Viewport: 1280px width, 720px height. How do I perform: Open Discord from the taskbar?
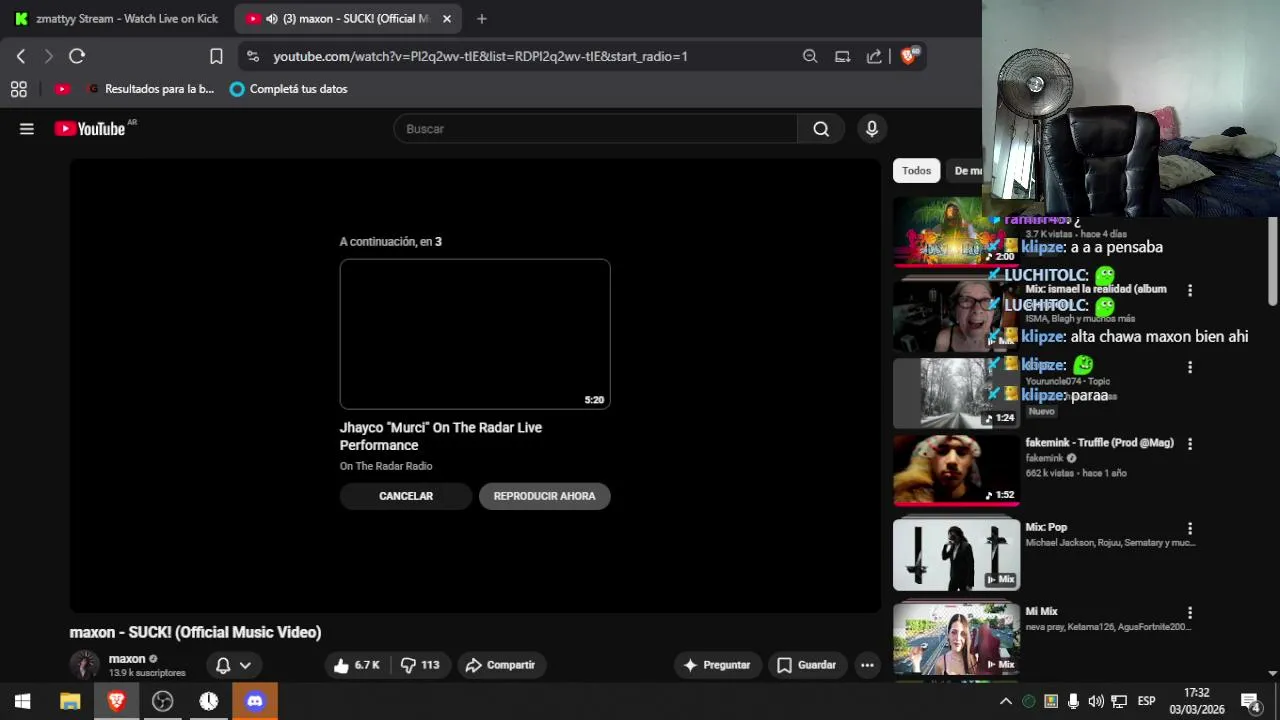(x=255, y=701)
